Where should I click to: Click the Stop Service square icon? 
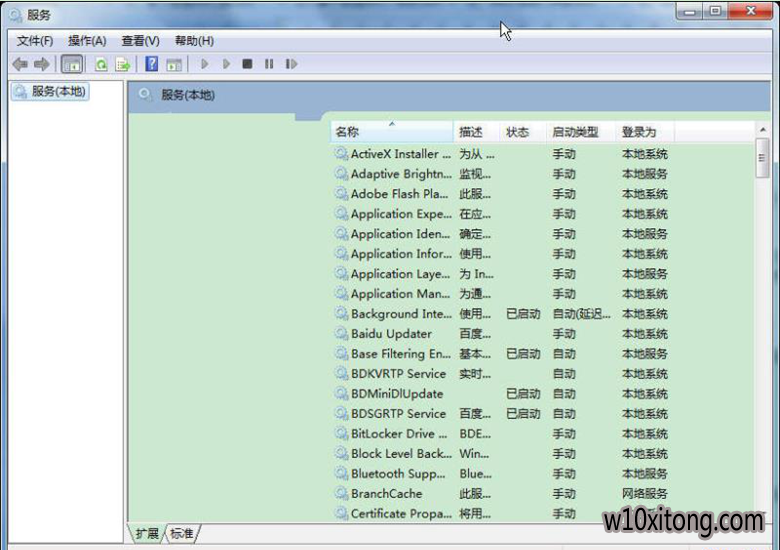pos(247,64)
